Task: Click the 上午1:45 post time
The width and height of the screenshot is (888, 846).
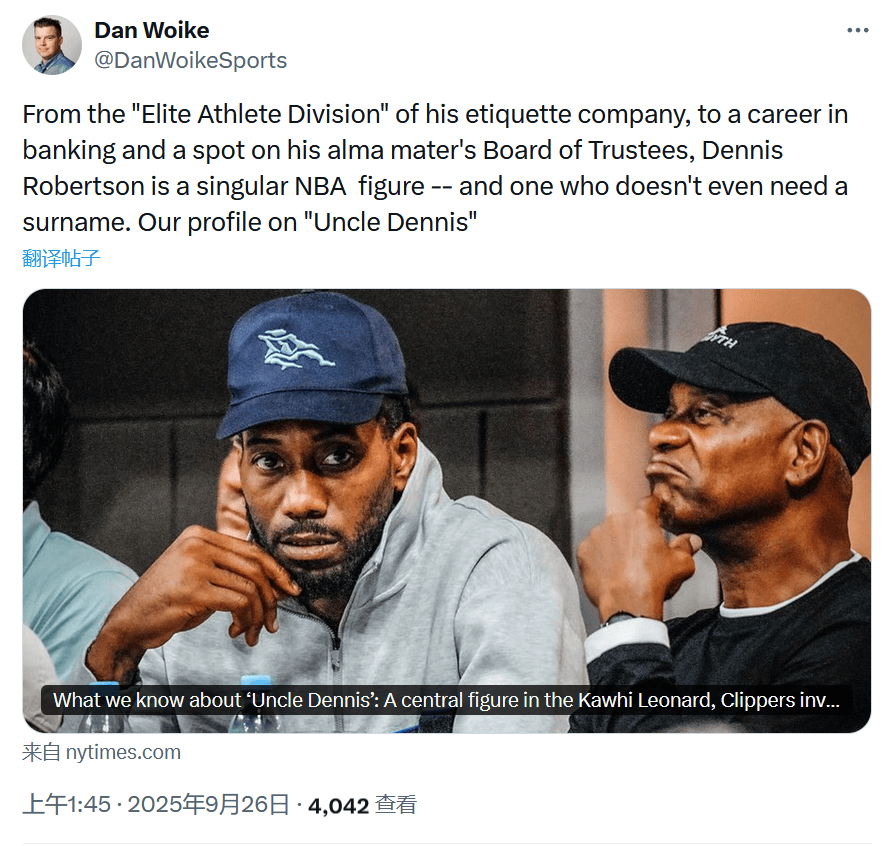Action: [x=66, y=805]
